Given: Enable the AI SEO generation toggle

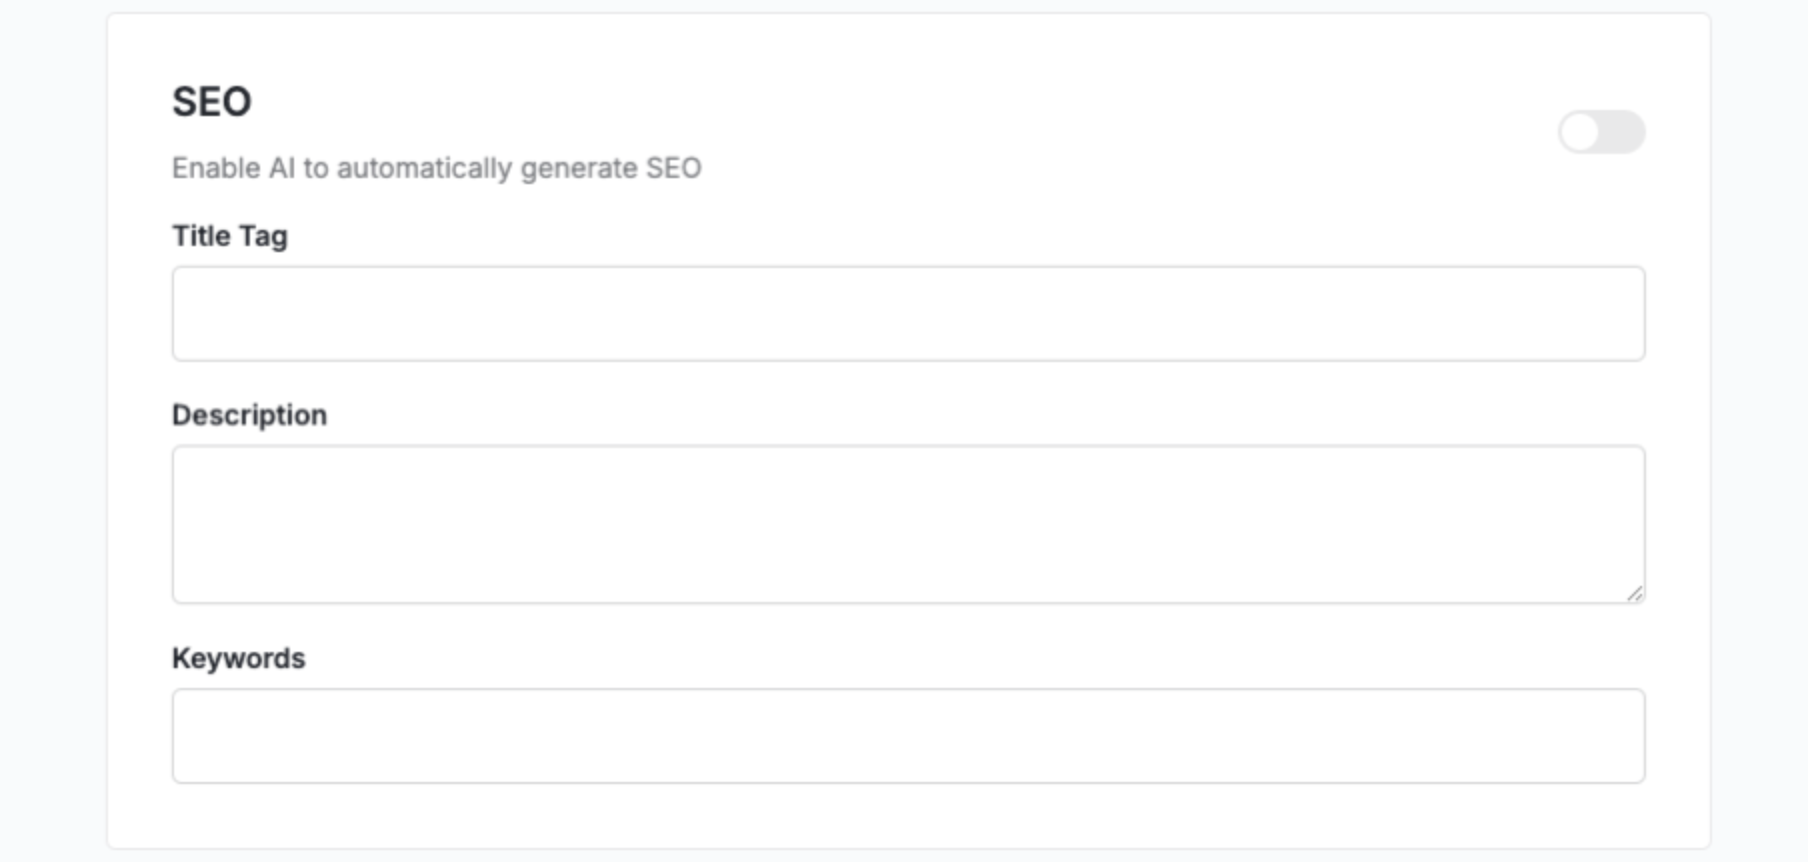Looking at the screenshot, I should click(x=1601, y=132).
